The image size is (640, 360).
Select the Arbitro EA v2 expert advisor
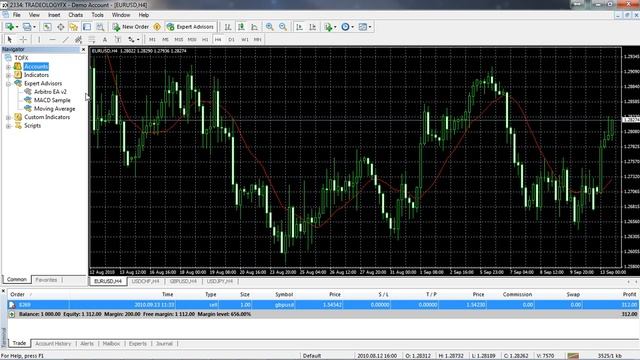pos(50,92)
